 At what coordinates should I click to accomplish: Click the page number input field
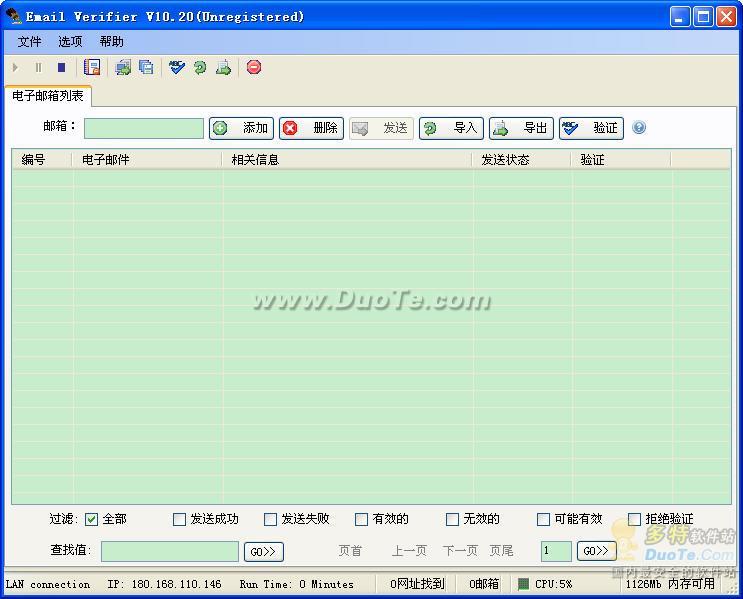point(556,551)
